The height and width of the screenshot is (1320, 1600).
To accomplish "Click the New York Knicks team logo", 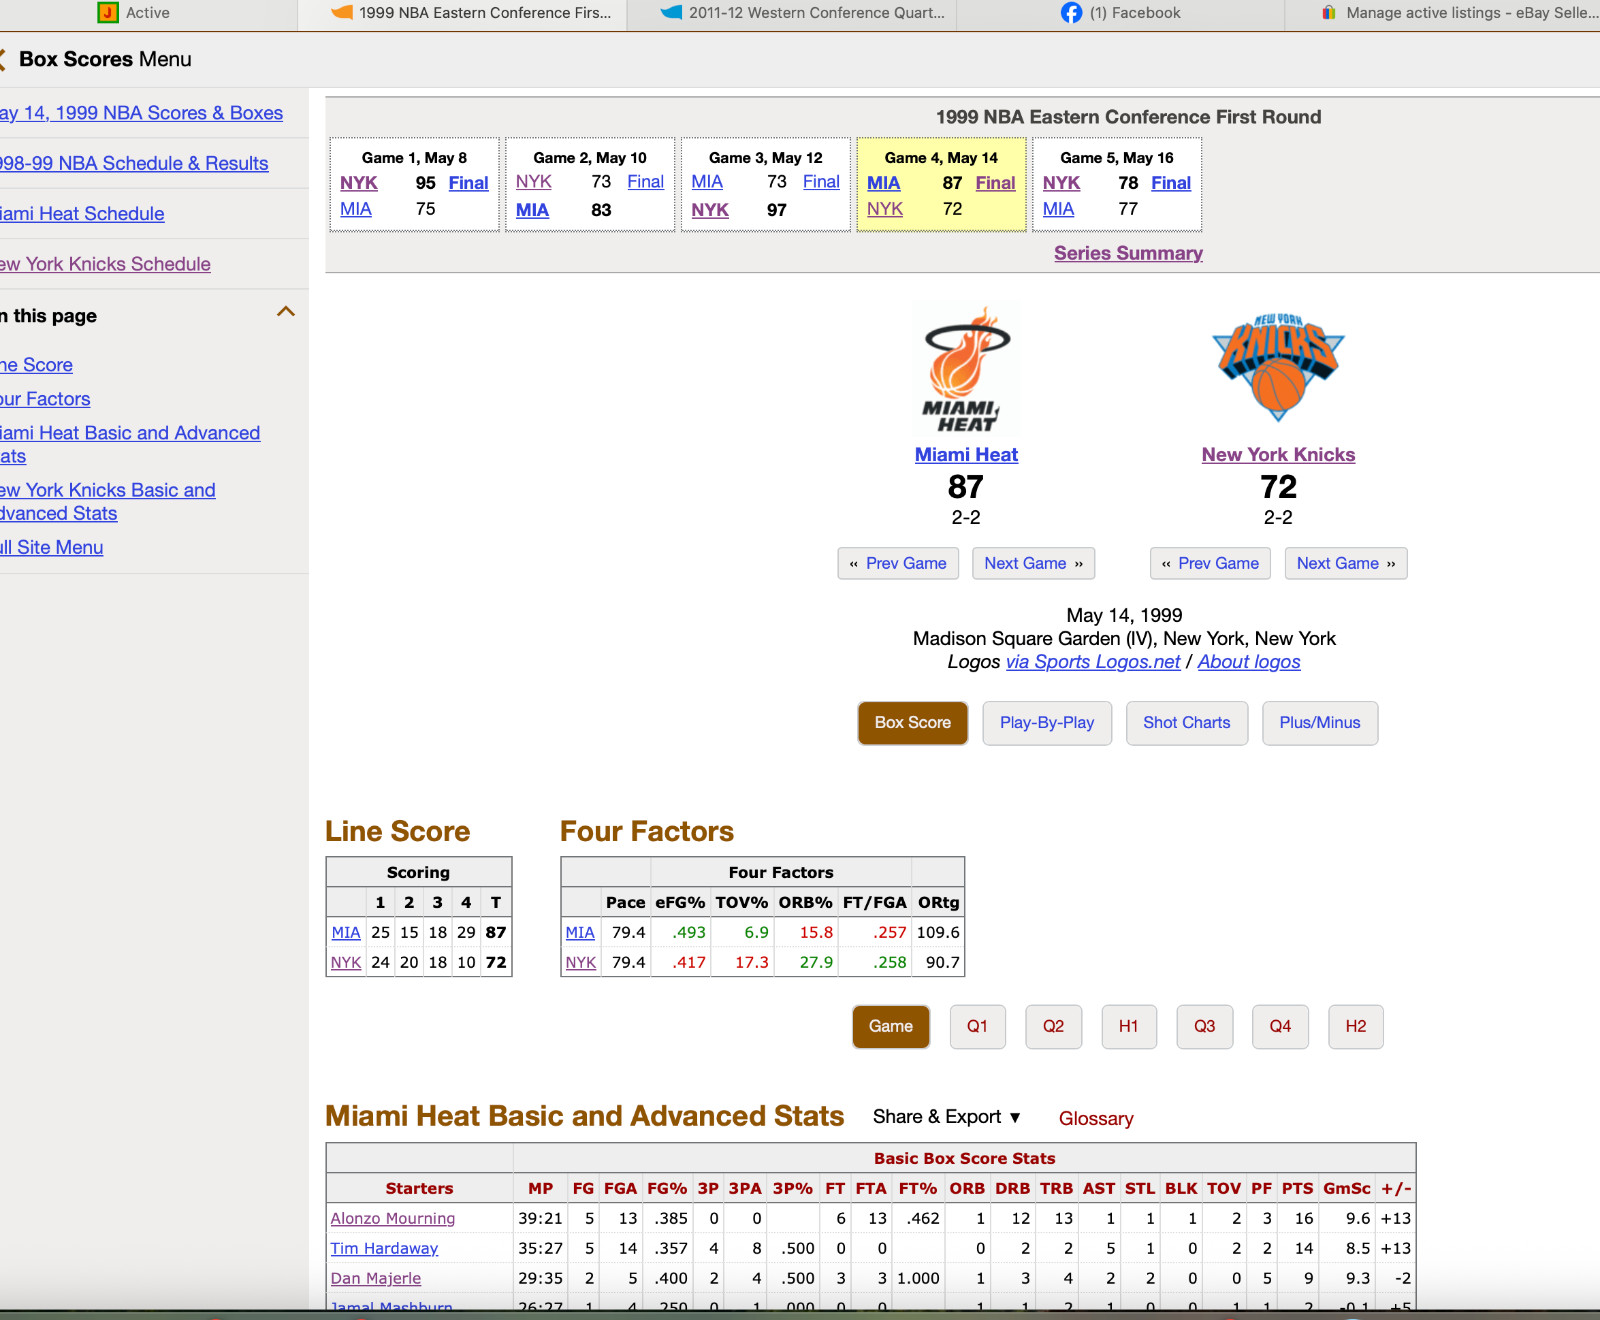I will (1278, 368).
